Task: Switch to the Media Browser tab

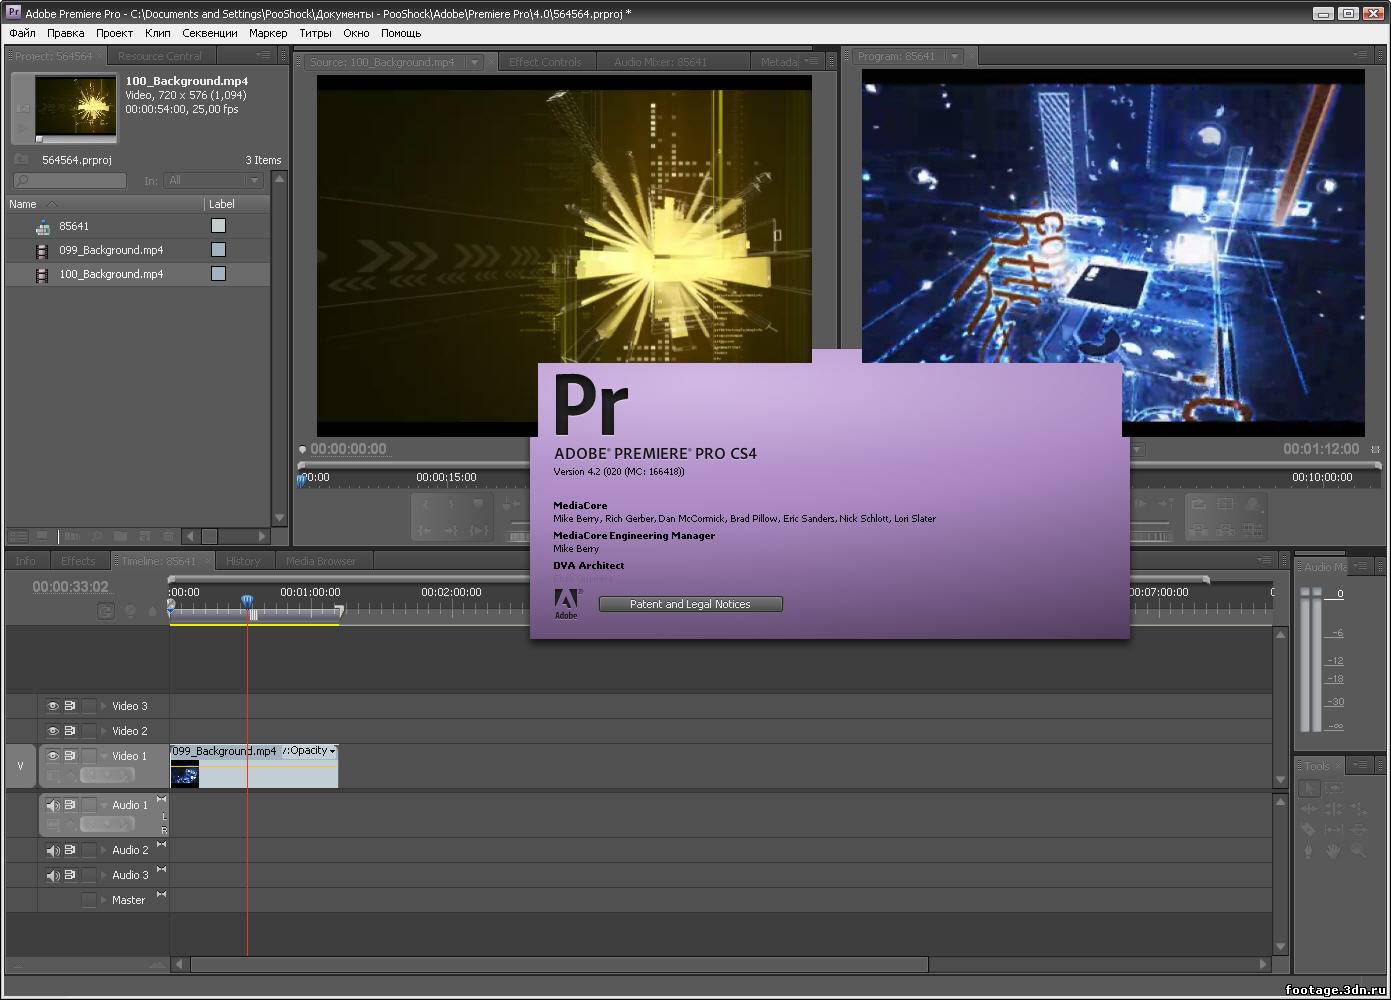Action: (x=321, y=561)
